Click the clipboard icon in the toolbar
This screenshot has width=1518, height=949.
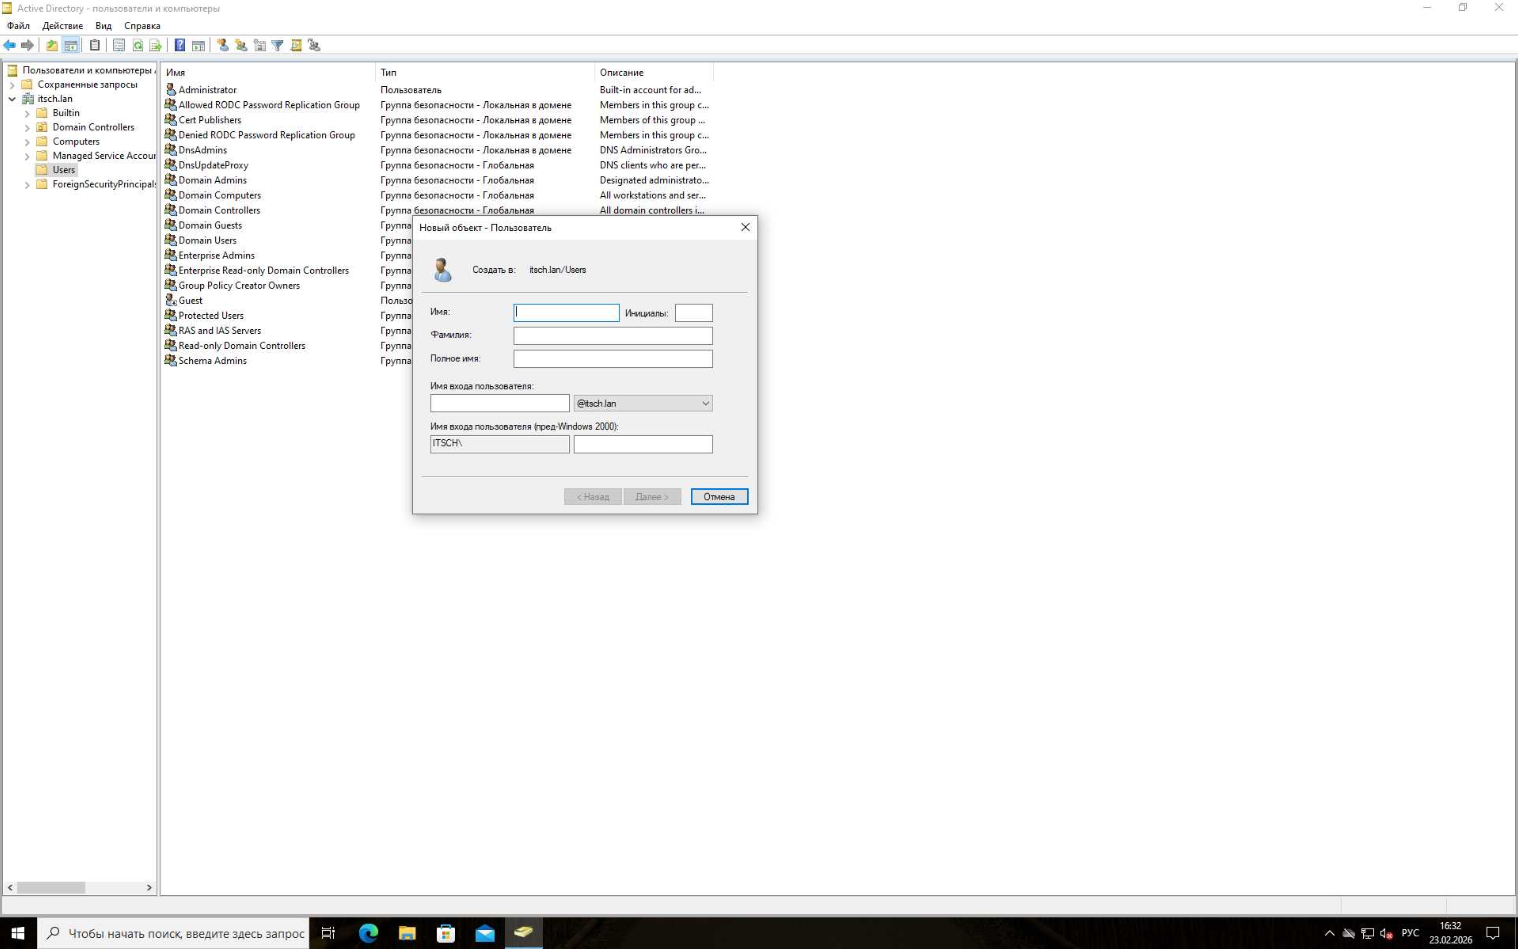[95, 45]
